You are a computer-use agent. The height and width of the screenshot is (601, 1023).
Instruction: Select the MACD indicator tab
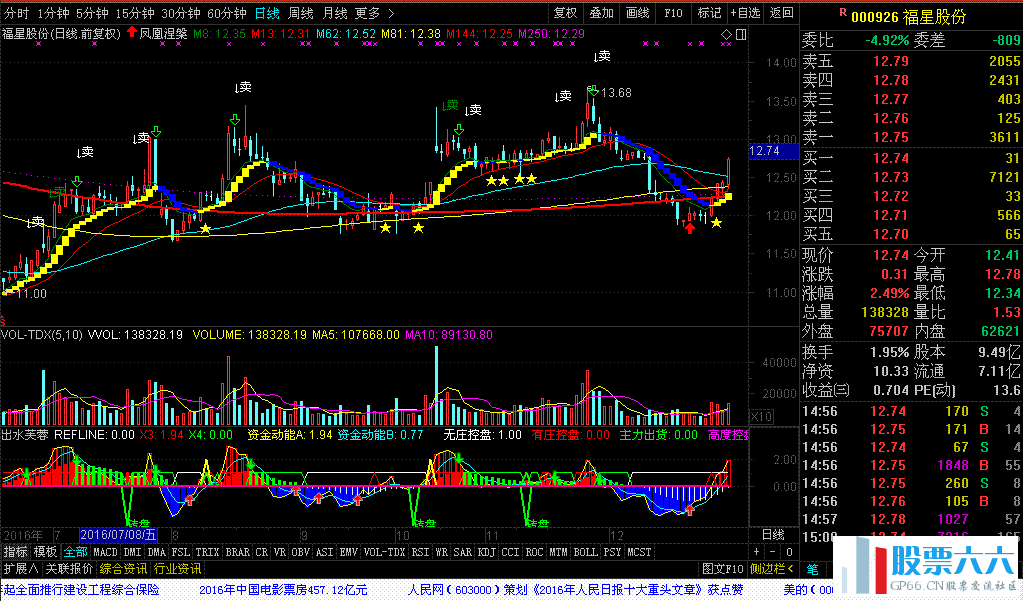(x=105, y=552)
